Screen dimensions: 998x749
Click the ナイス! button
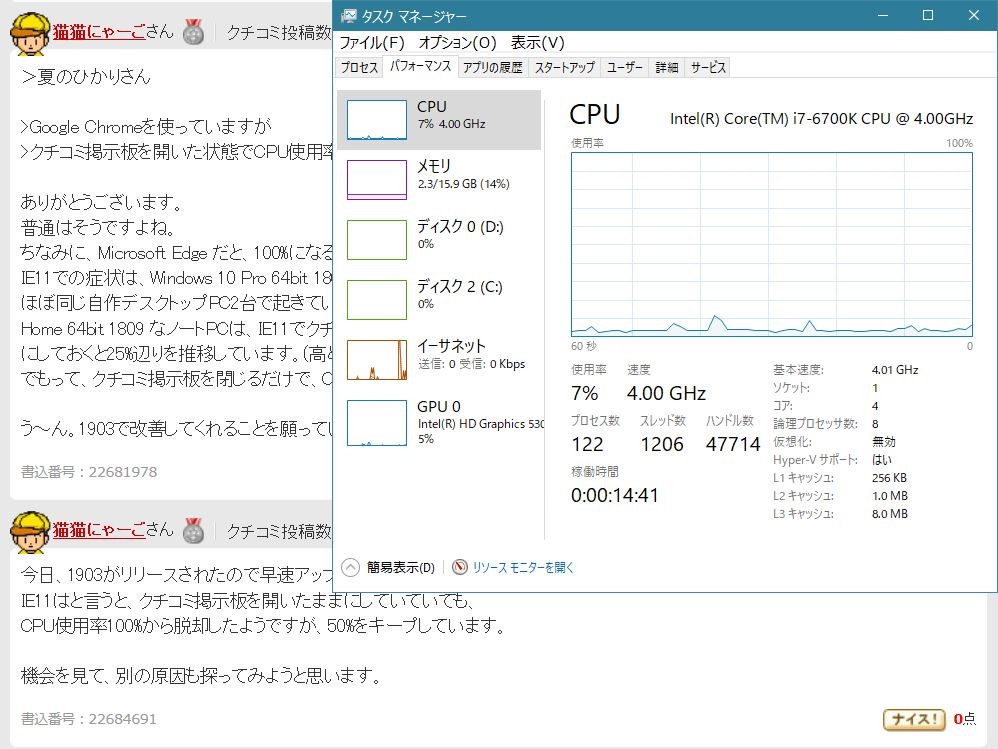coord(914,719)
